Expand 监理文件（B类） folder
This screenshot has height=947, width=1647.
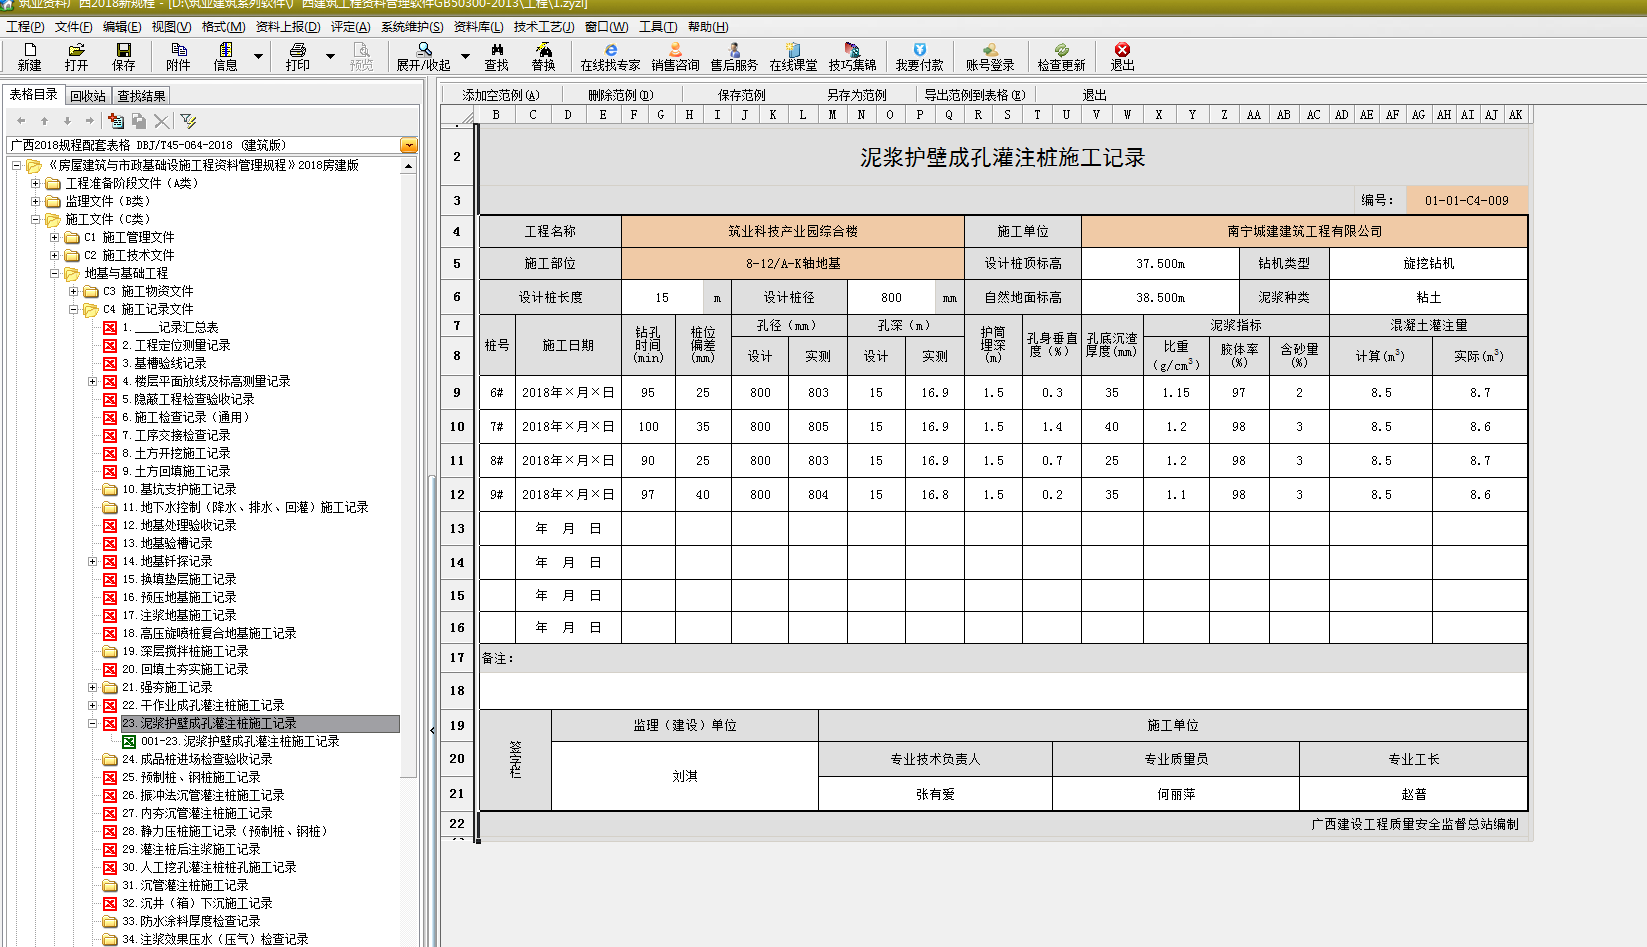[x=36, y=201]
